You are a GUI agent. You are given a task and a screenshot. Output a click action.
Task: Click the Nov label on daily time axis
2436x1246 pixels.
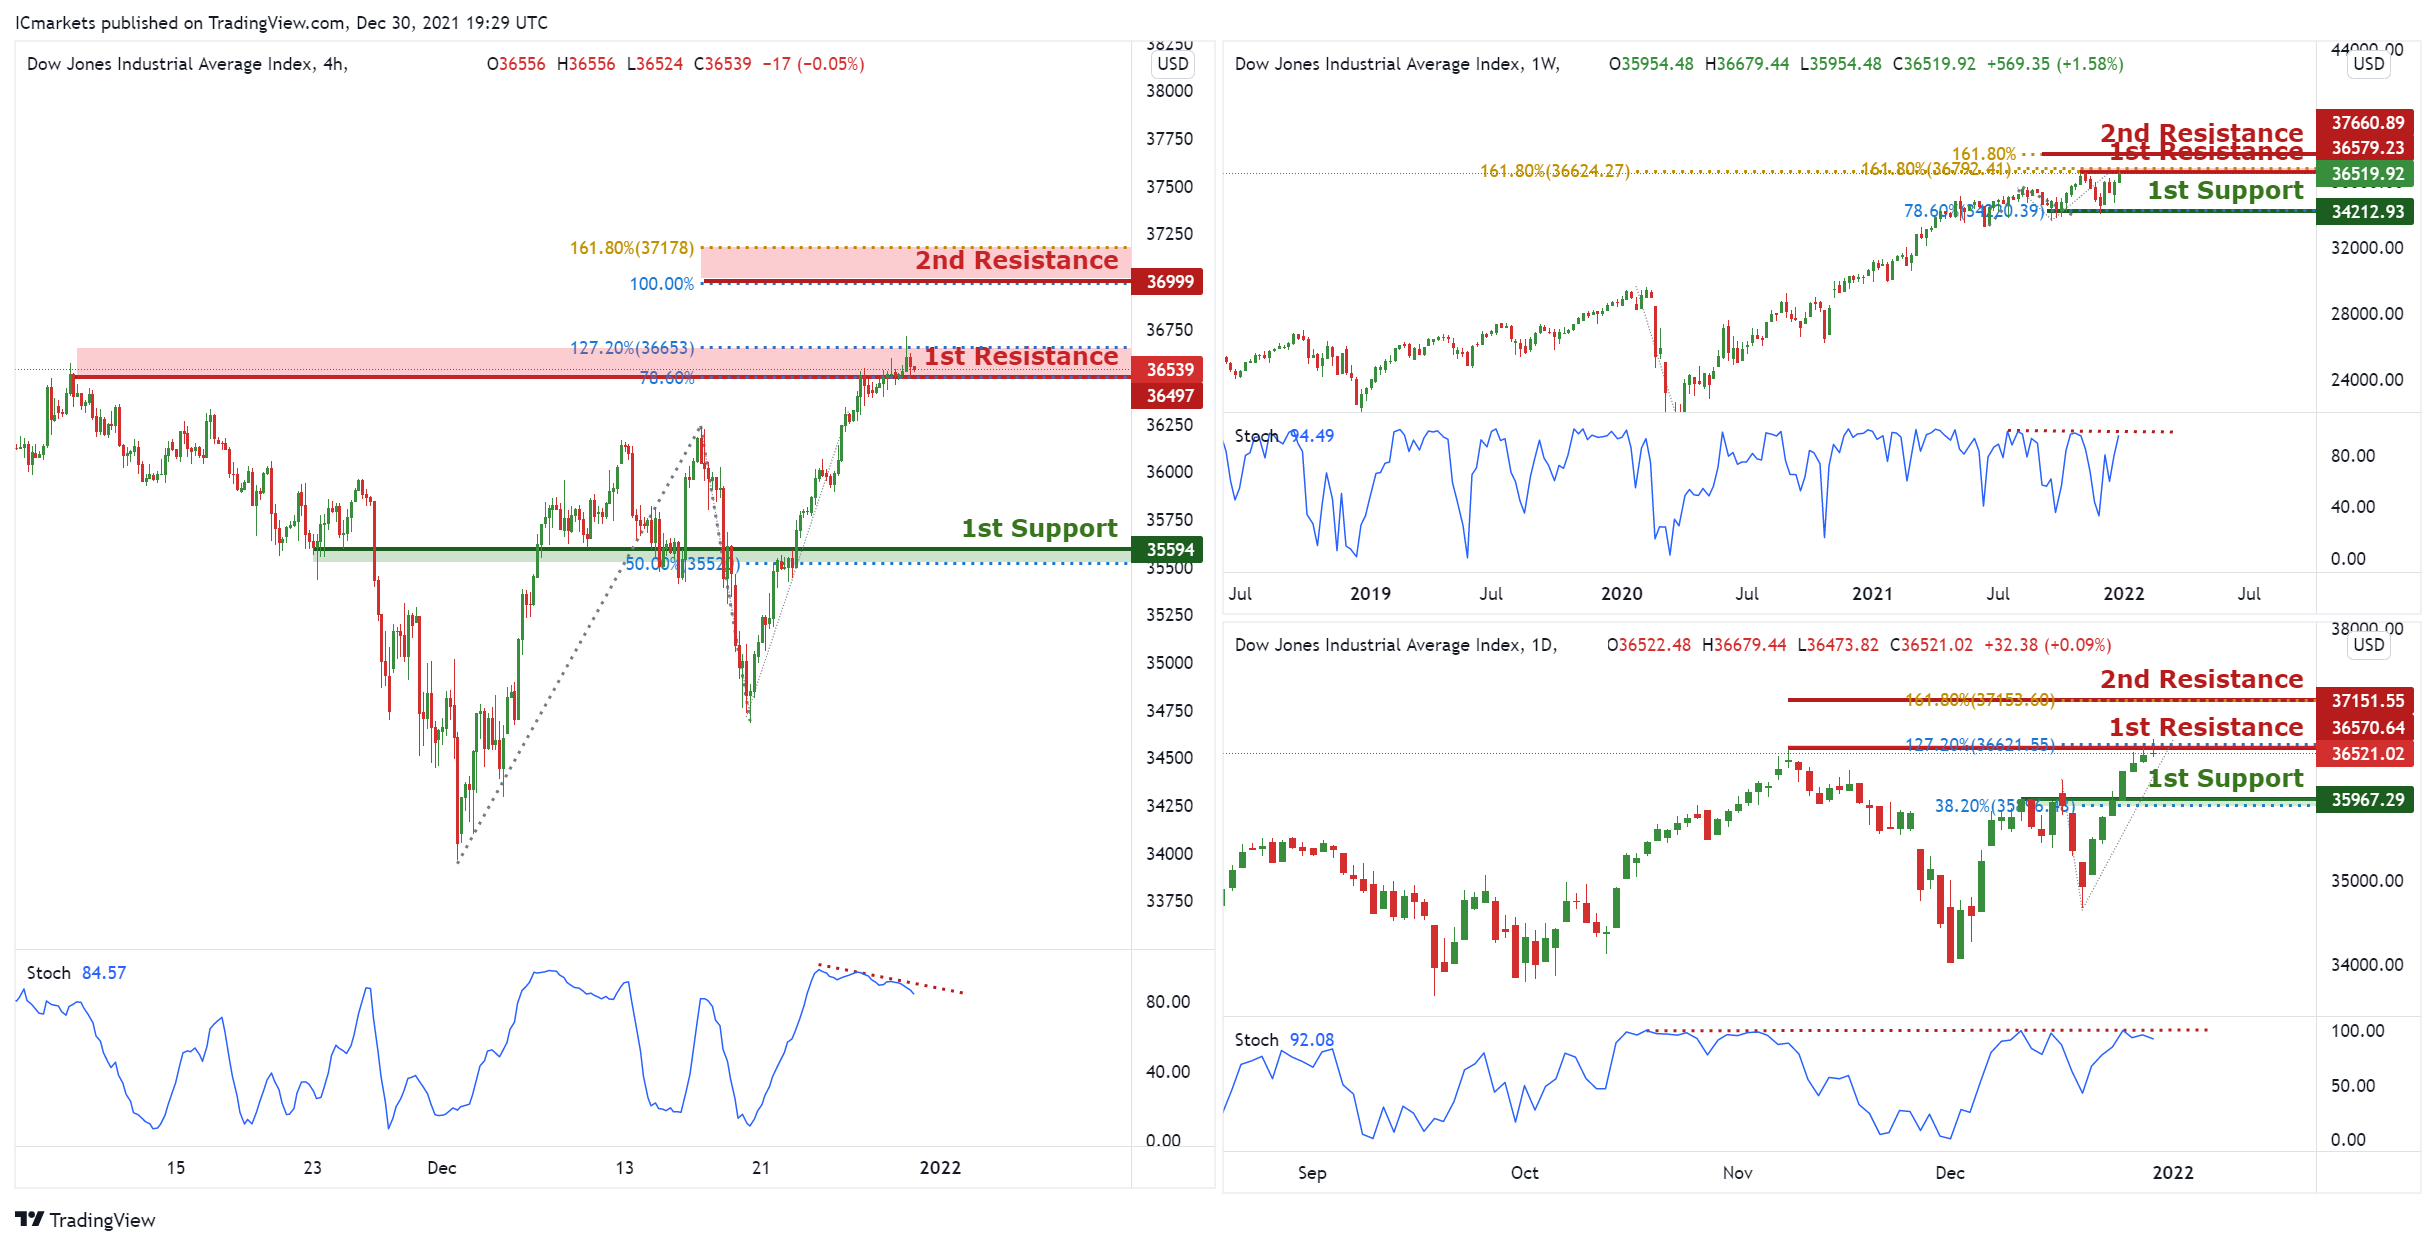[1737, 1173]
